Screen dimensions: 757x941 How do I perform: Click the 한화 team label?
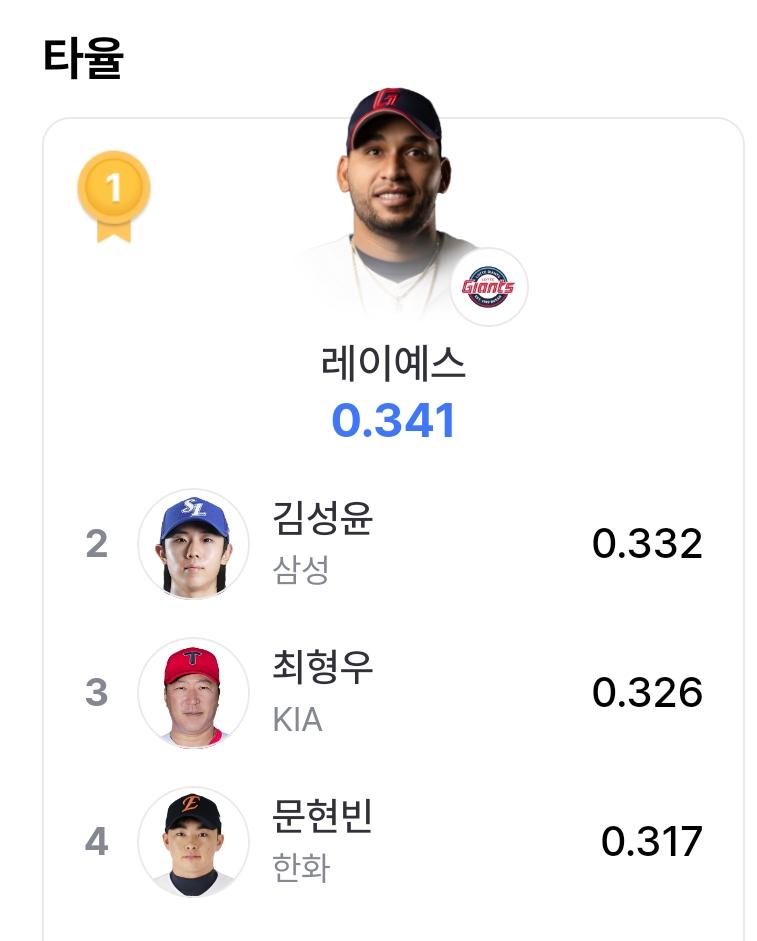click(x=301, y=868)
